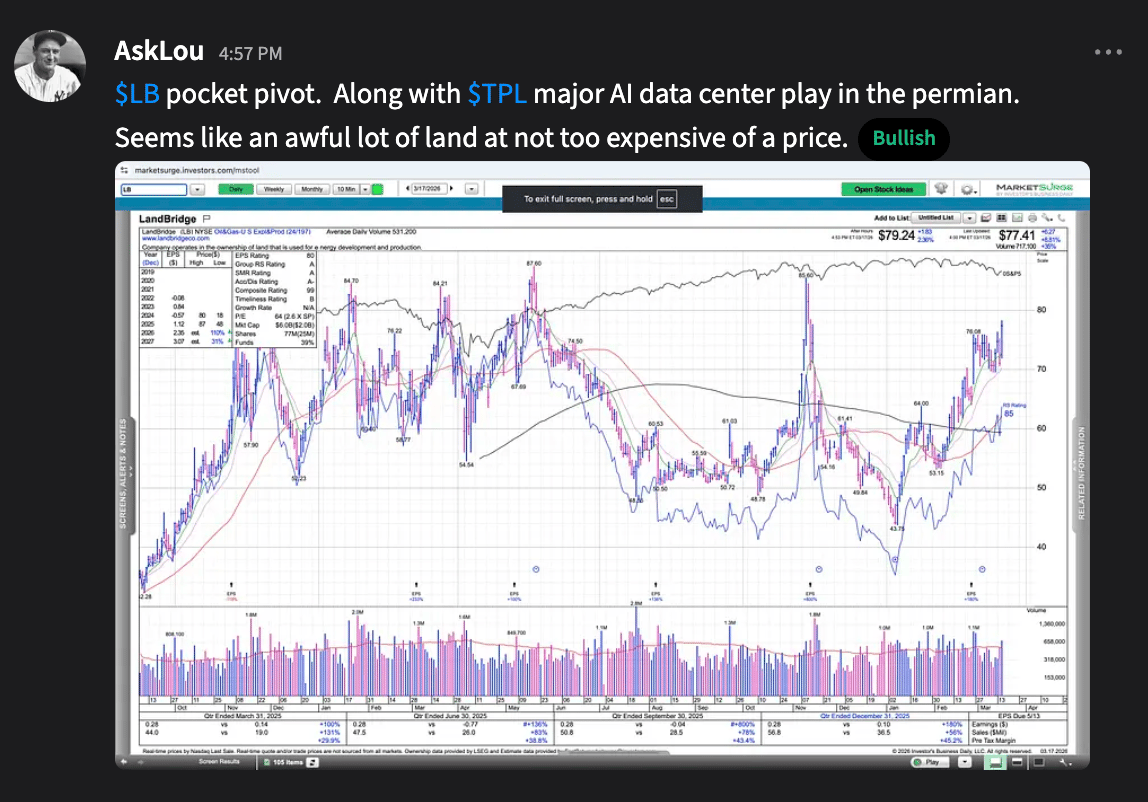Select the middle layout icon in bottom bar
The image size is (1148, 802).
click(1017, 762)
